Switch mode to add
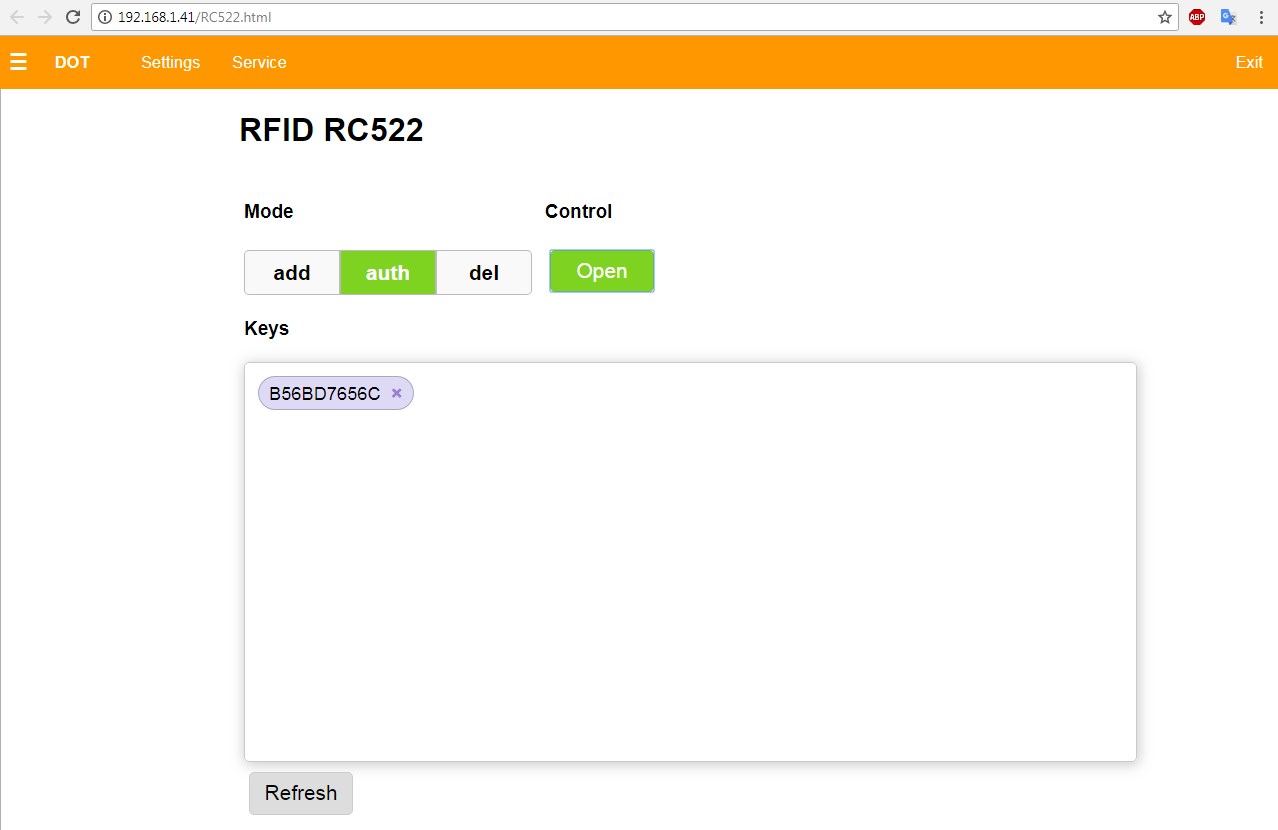The height and width of the screenshot is (830, 1278). pos(292,273)
